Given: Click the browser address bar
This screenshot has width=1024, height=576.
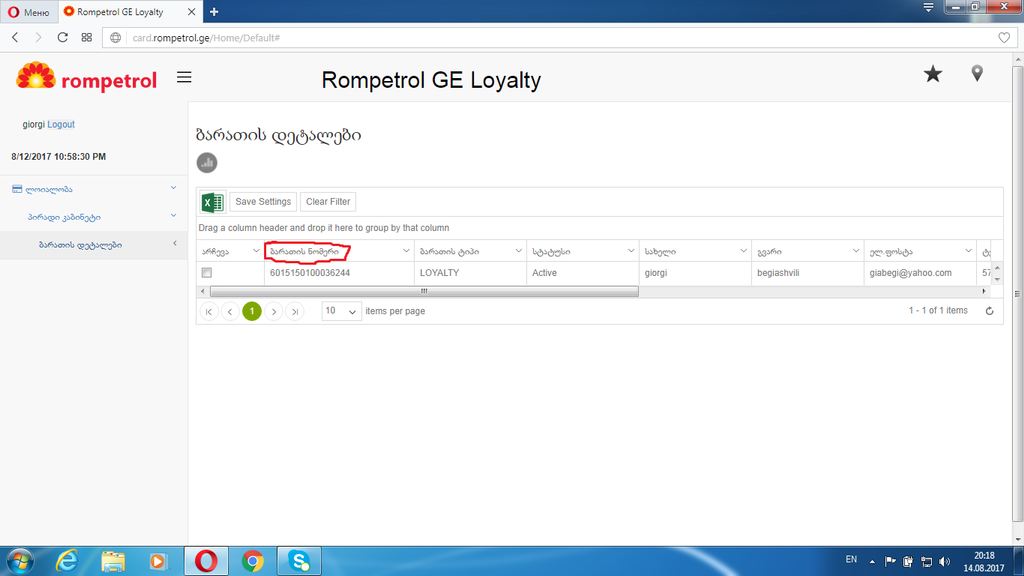Looking at the screenshot, I should pyautogui.click(x=562, y=38).
